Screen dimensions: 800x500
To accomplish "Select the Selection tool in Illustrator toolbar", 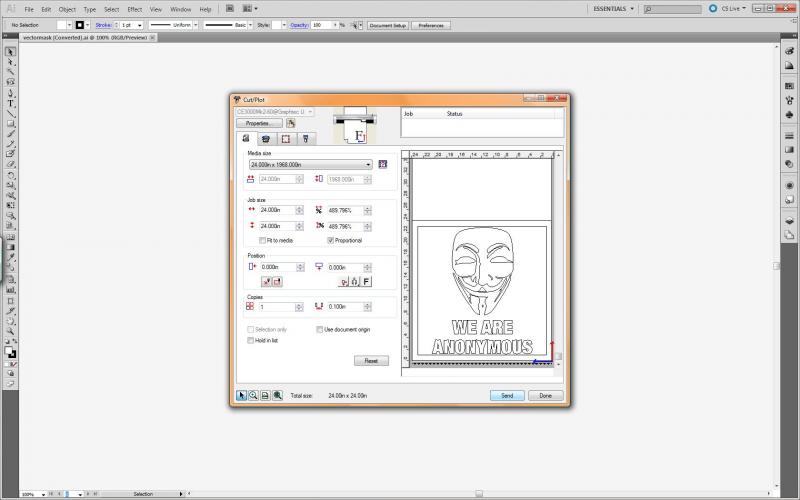I will pos(10,52).
